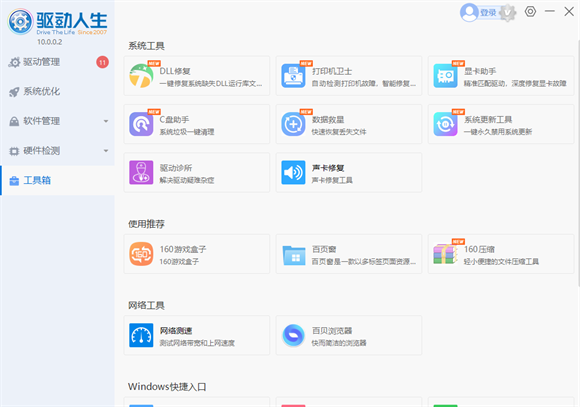Screen dimensions: 580x407
Task: Launch the 网络测速 speedometer icon
Action: point(141,335)
